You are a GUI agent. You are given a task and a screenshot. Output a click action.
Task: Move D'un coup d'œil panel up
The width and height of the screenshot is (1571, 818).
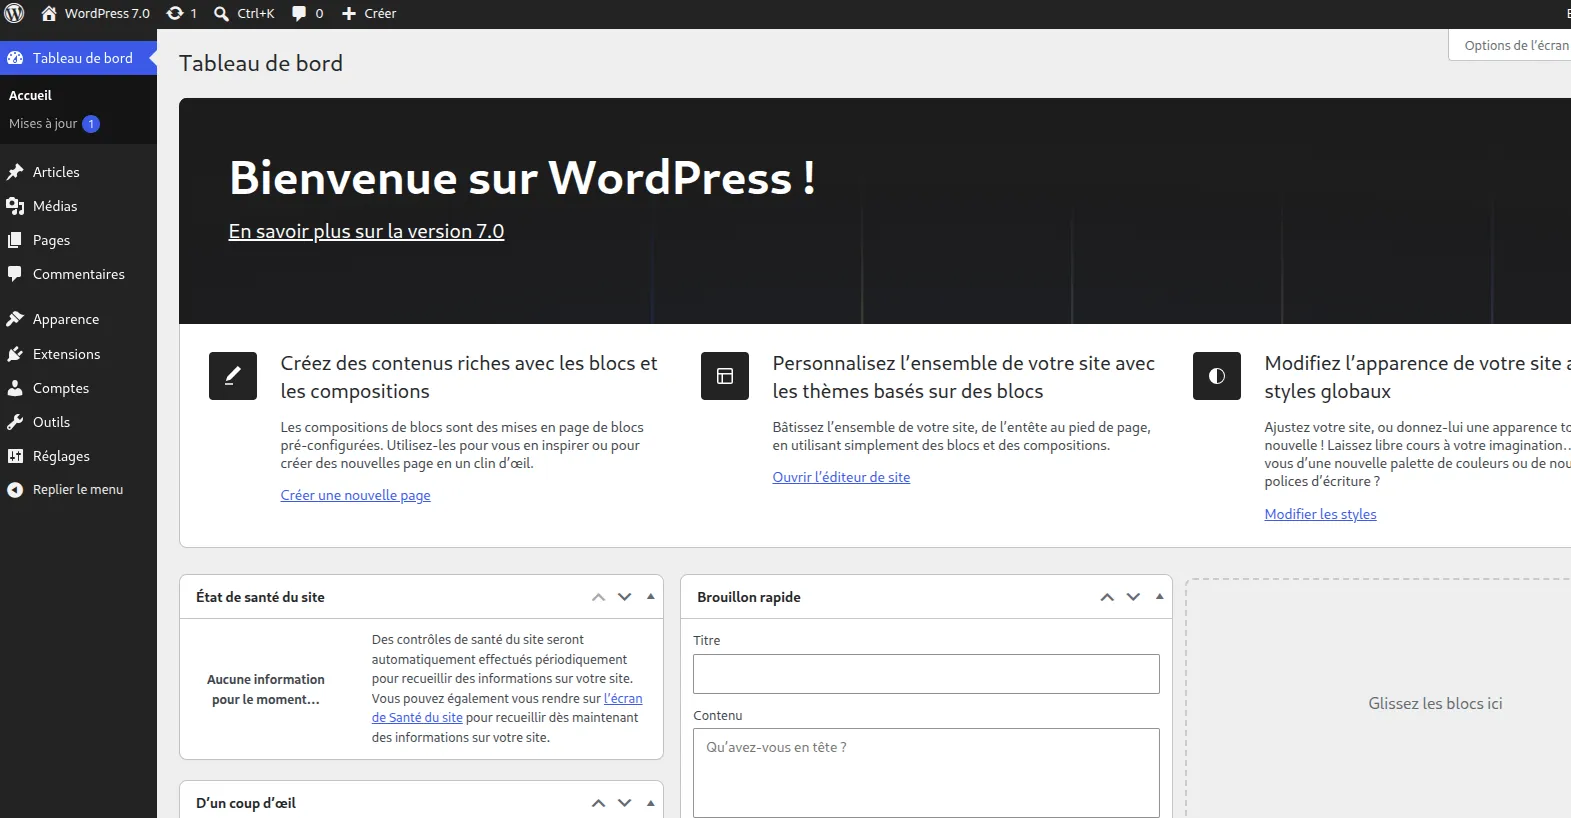coord(599,803)
